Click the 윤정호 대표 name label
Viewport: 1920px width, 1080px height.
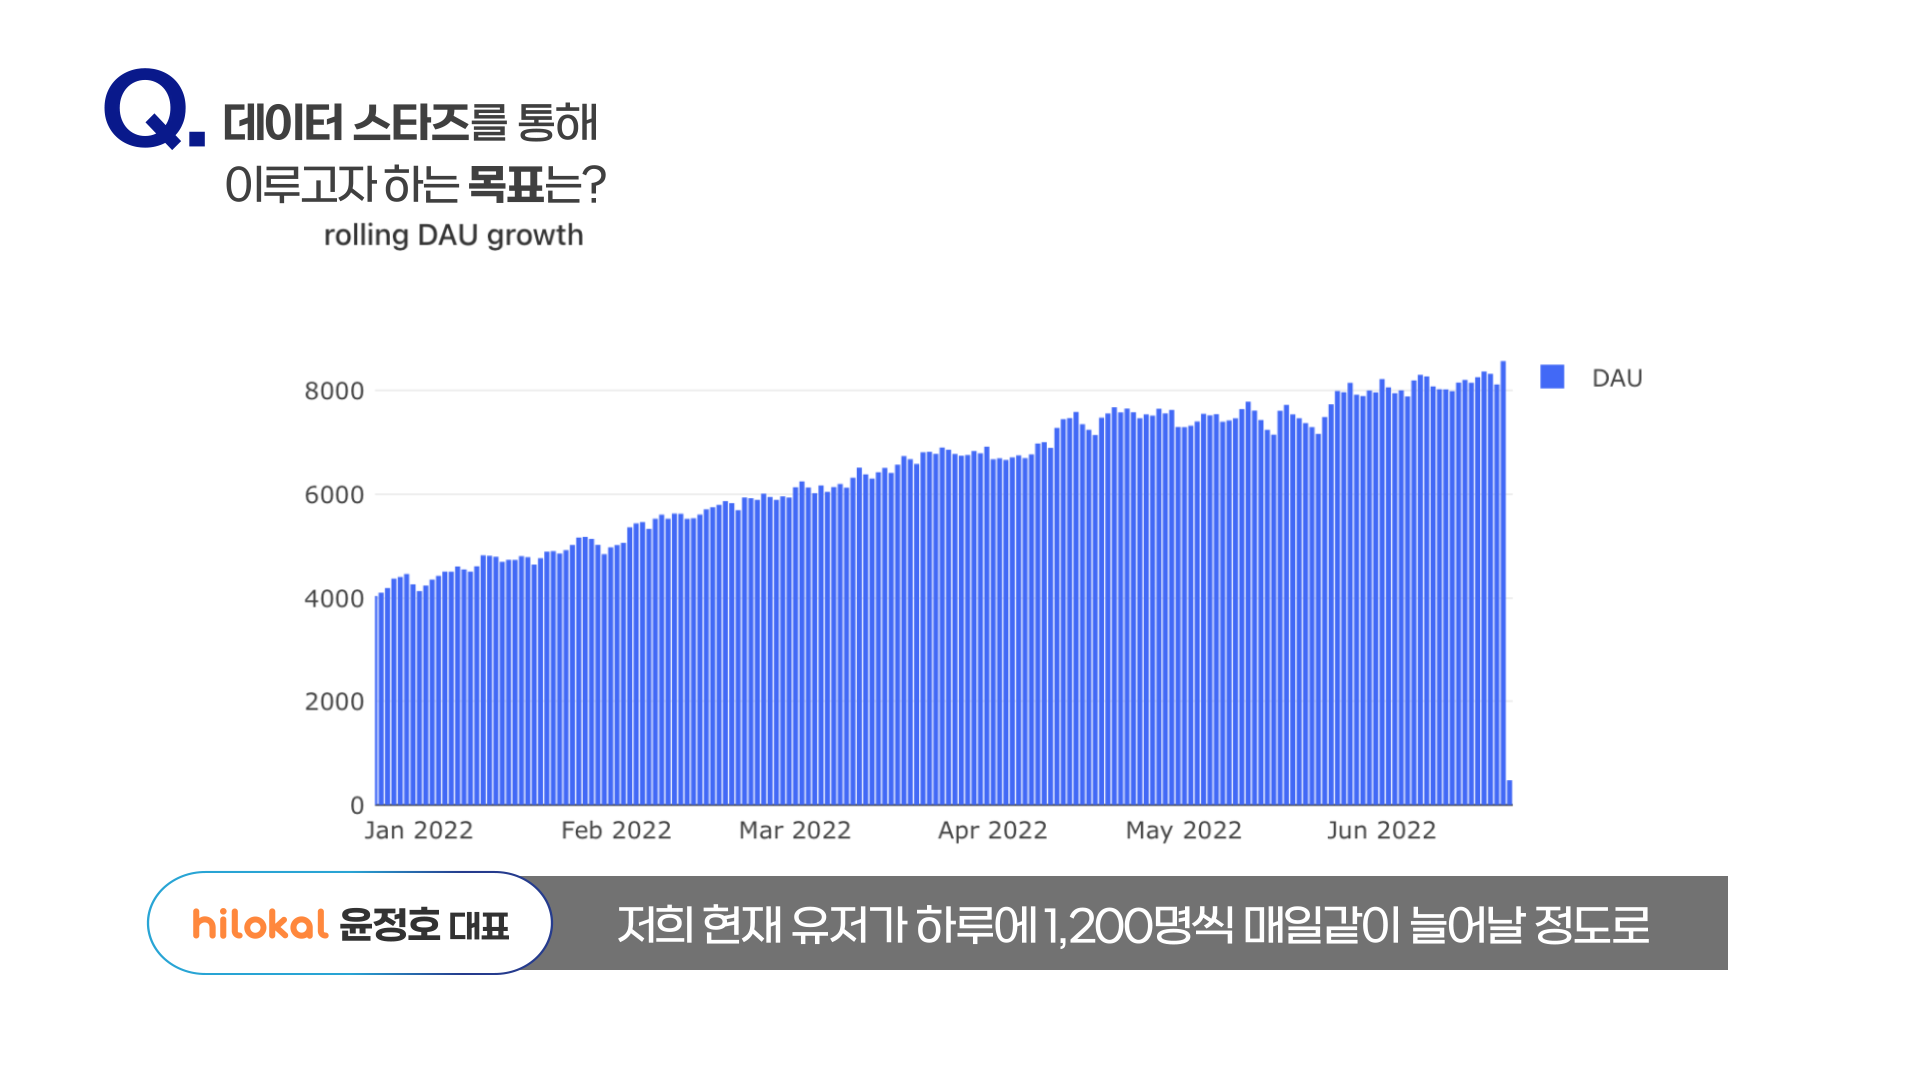point(424,925)
